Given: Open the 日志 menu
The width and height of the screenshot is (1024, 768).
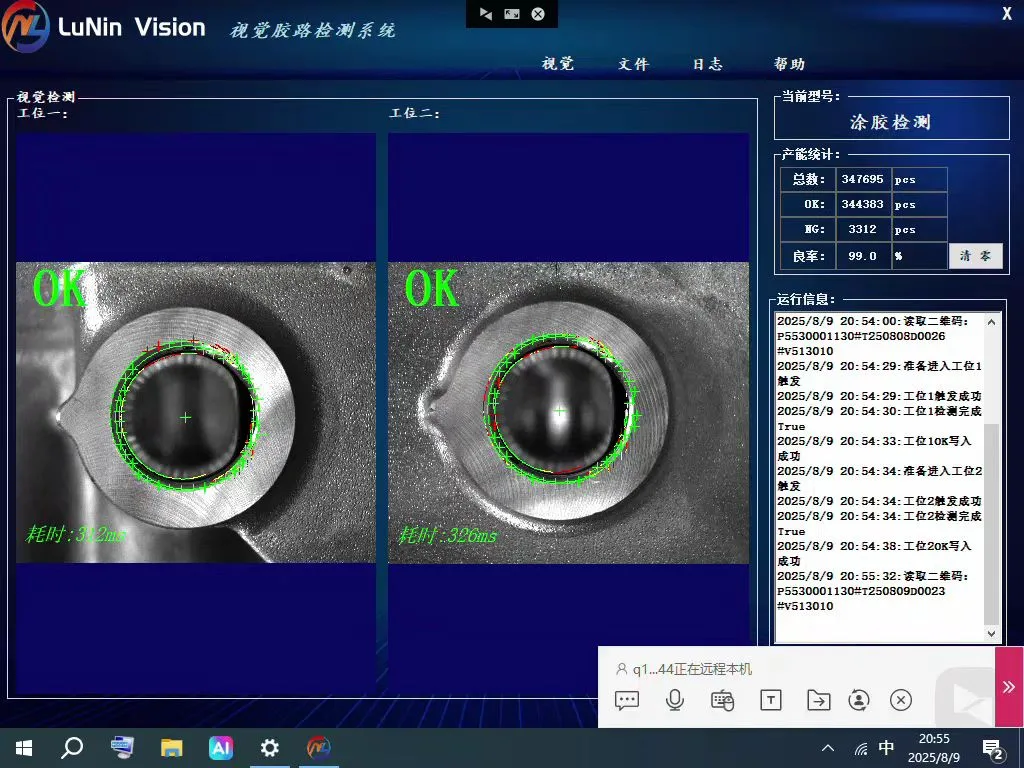Looking at the screenshot, I should pos(708,63).
